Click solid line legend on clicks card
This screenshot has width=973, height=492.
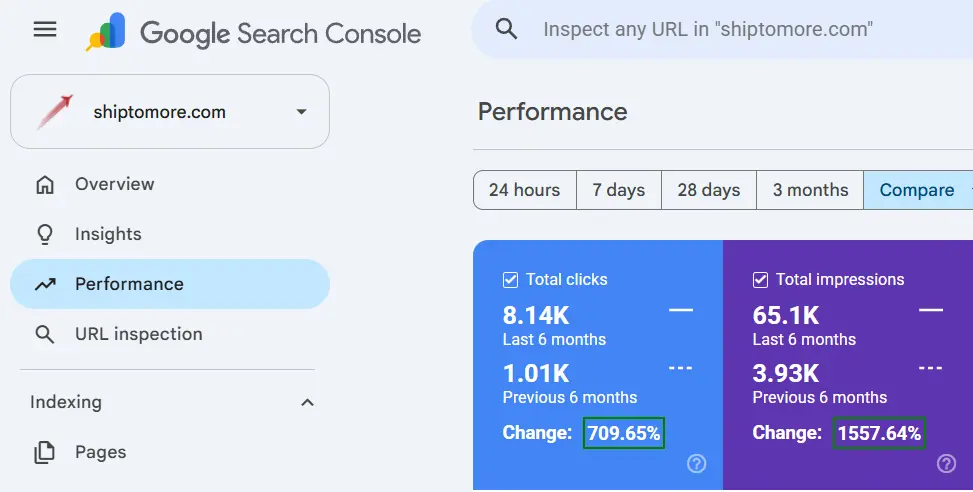coord(681,310)
